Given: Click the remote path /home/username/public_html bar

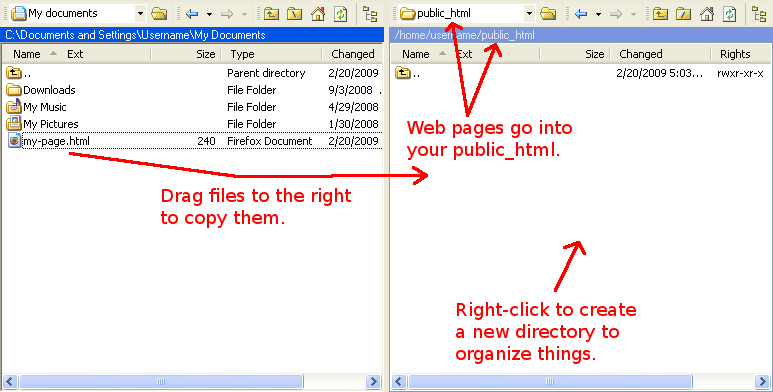Looking at the screenshot, I should click(581, 35).
